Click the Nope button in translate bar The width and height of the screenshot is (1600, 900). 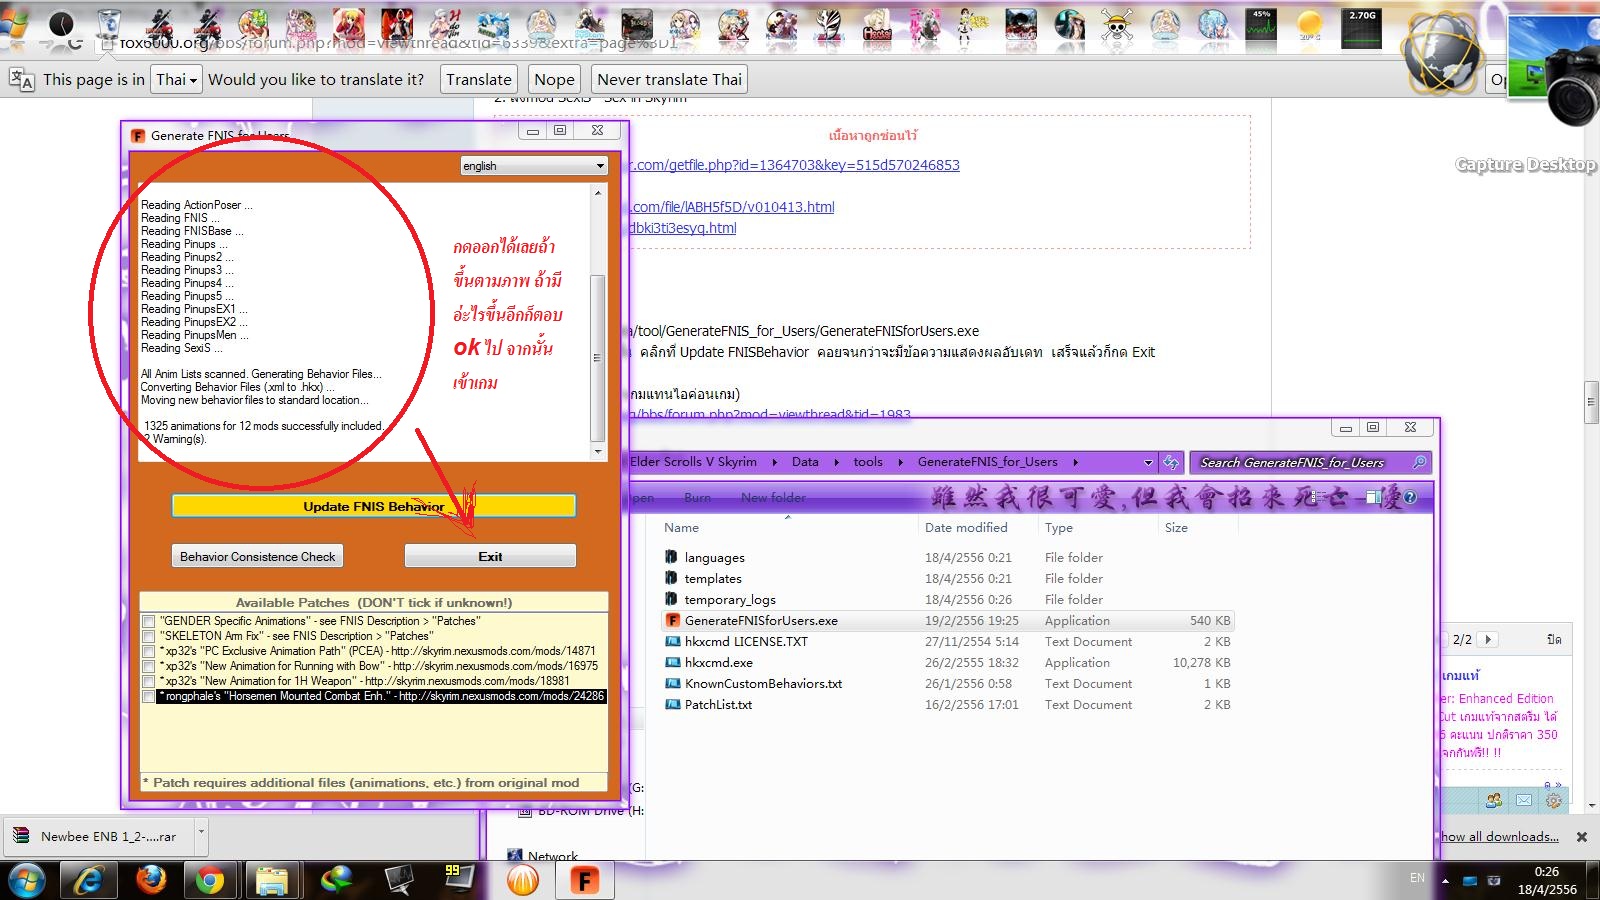554,79
